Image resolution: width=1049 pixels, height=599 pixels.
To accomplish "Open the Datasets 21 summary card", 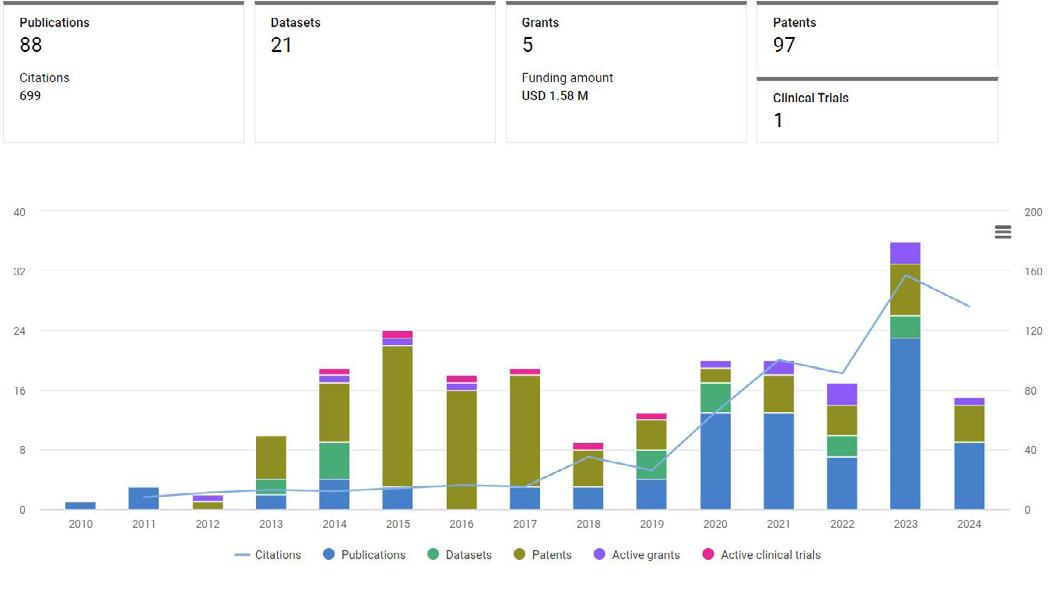I will (375, 72).
